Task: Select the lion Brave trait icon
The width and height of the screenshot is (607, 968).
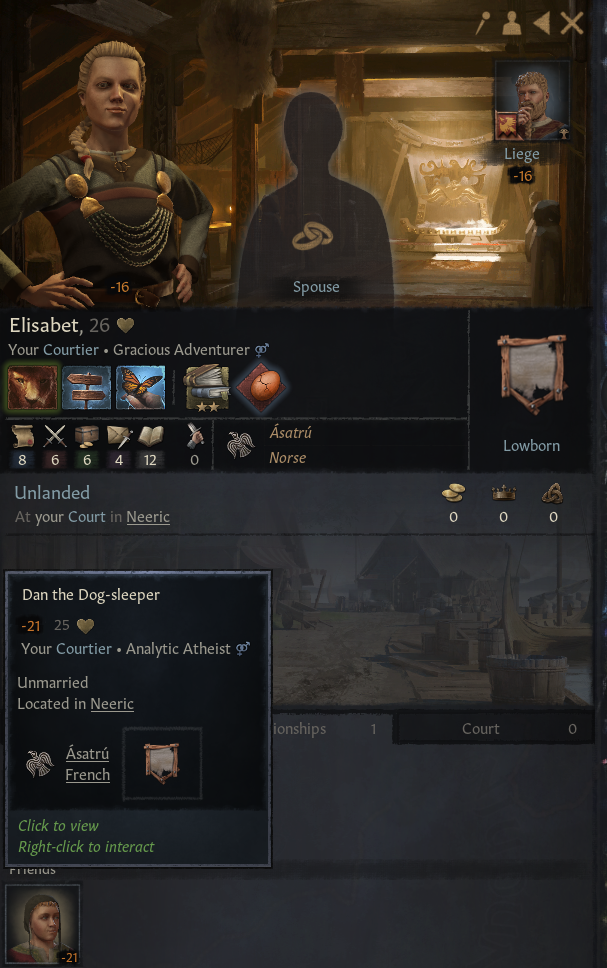Action: [33, 387]
